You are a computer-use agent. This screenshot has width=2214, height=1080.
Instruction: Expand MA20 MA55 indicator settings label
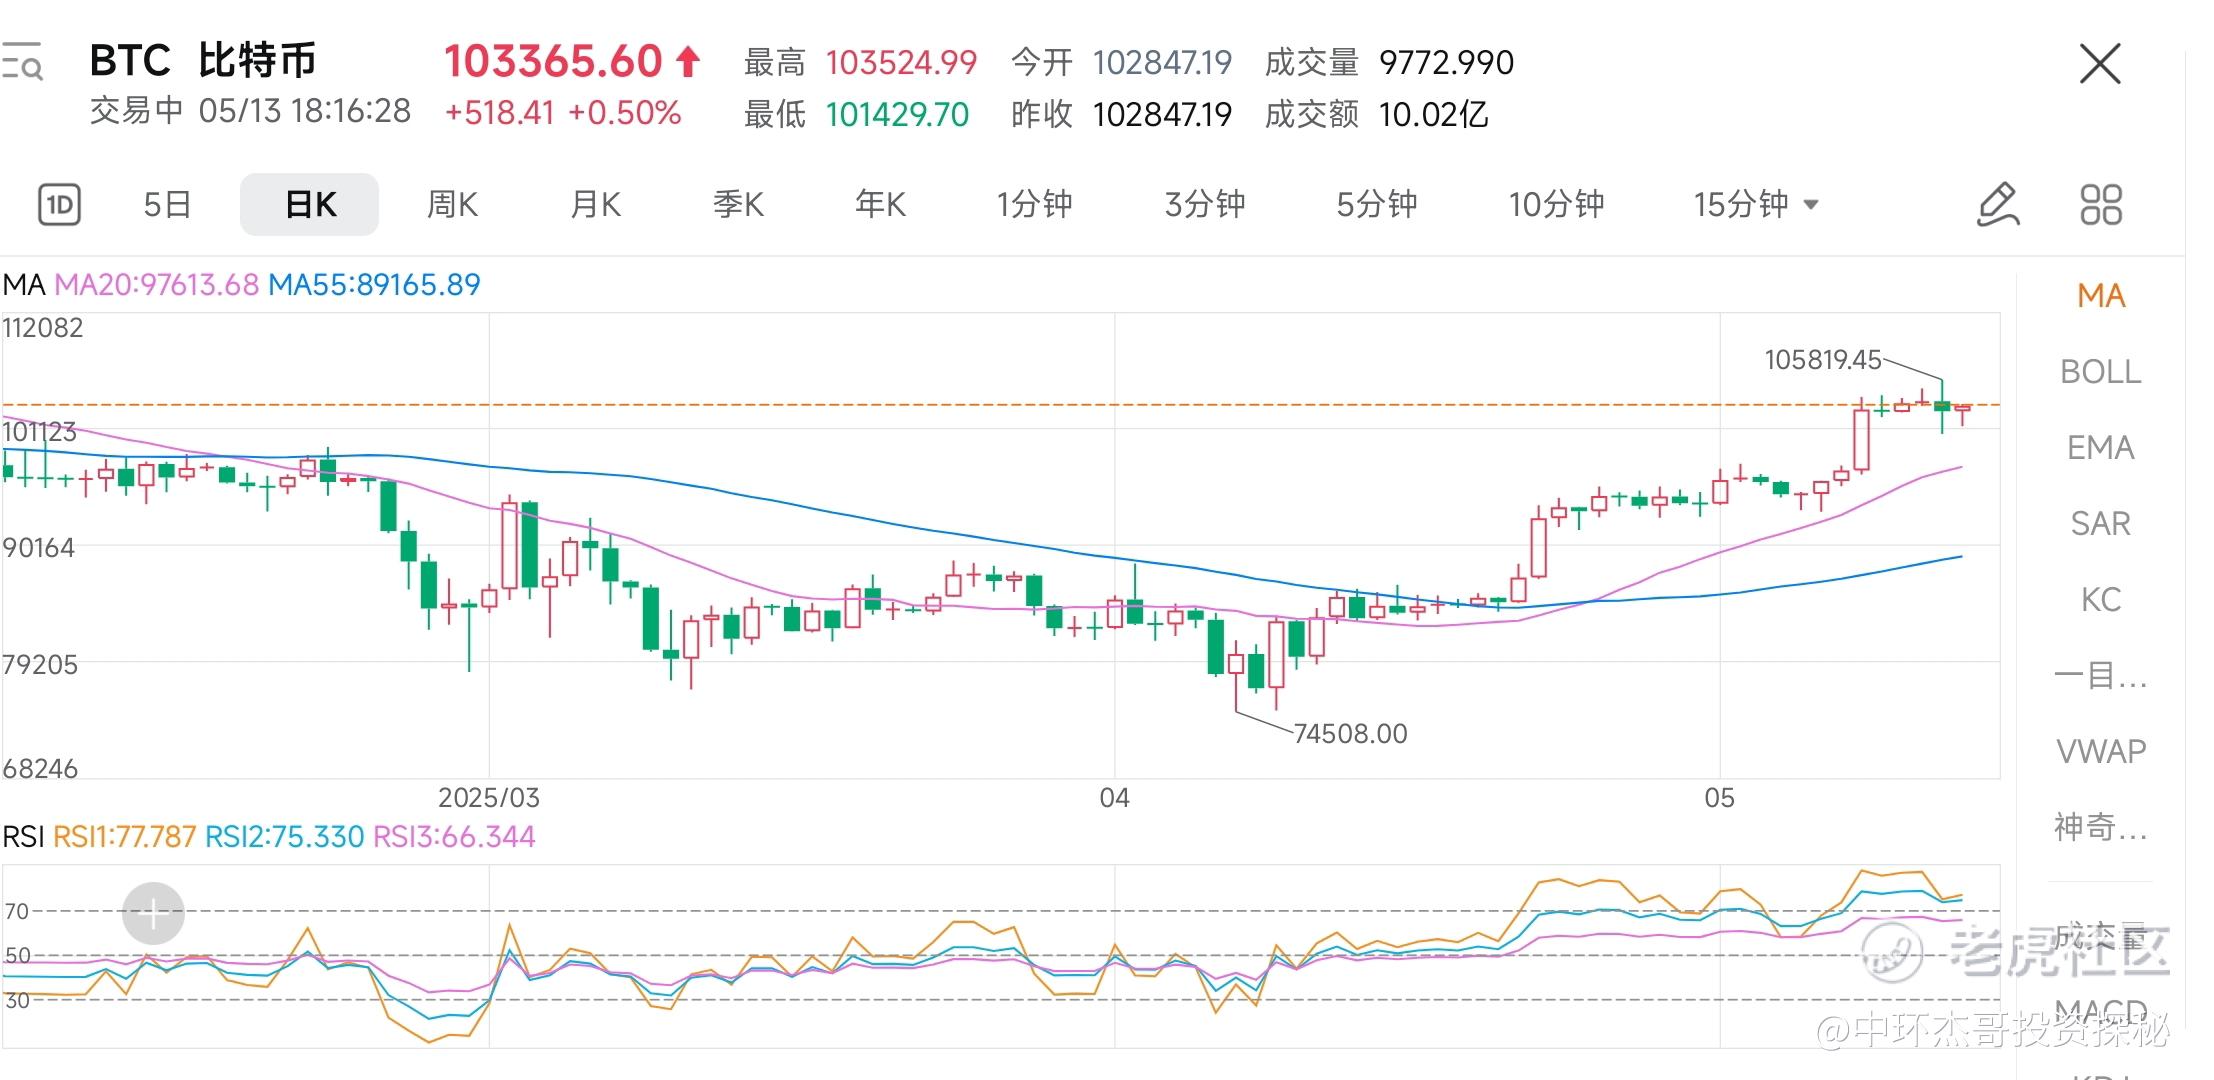241,285
